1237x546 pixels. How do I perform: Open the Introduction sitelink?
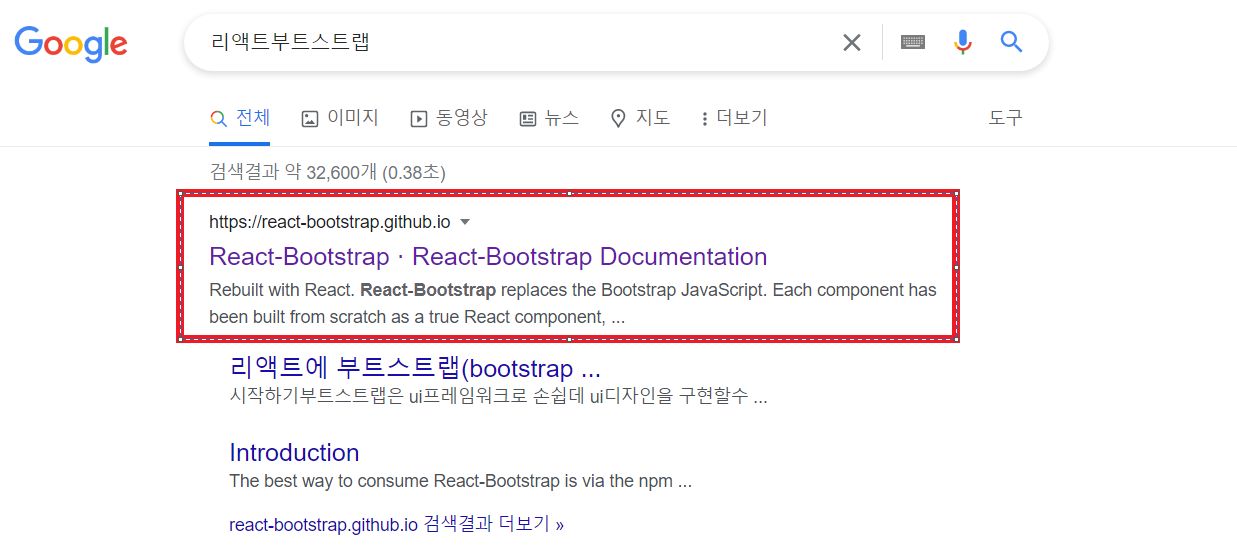pos(294,452)
